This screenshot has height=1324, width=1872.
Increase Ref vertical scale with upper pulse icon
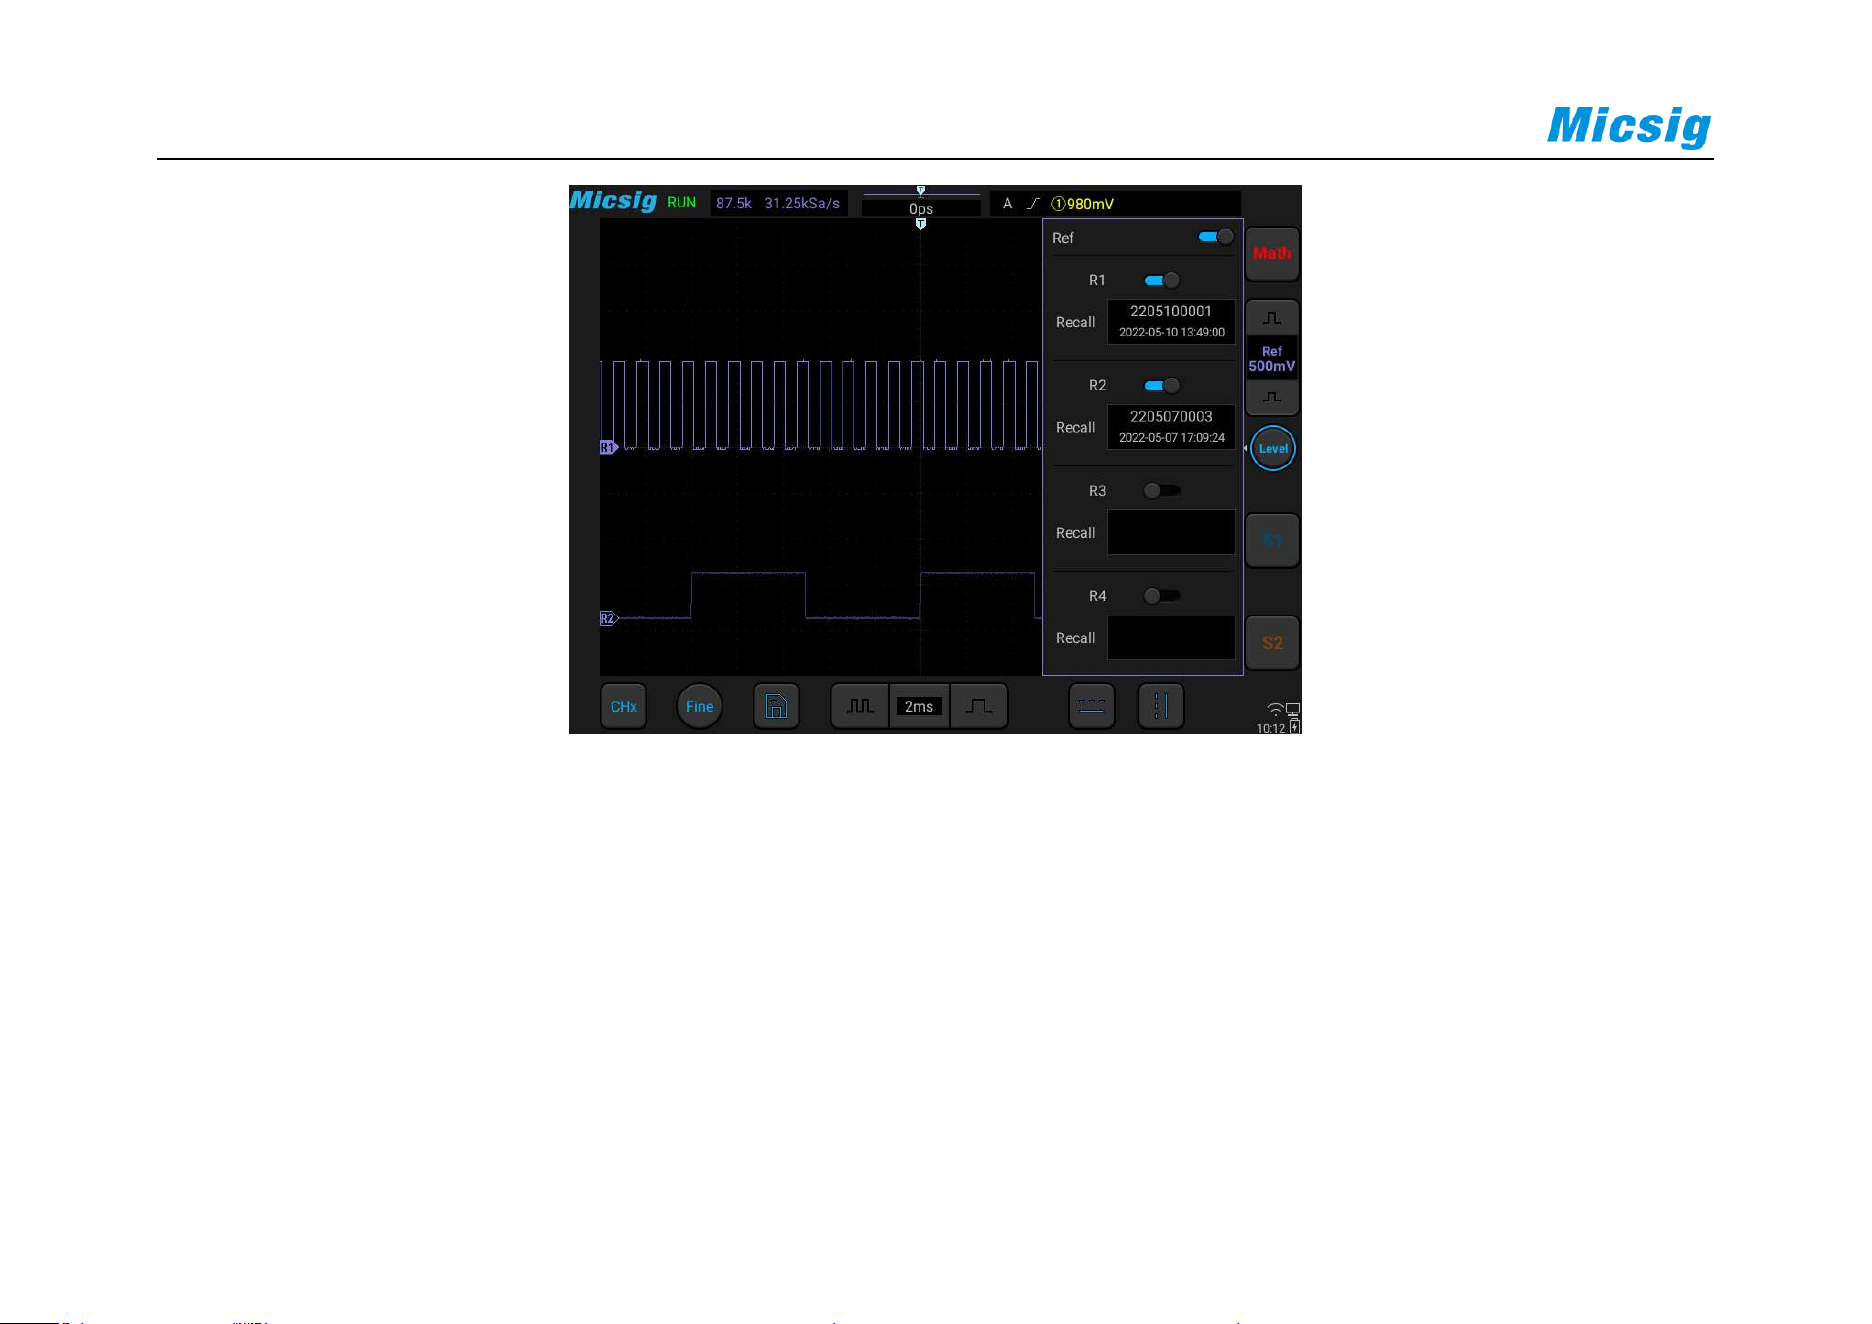pos(1272,318)
